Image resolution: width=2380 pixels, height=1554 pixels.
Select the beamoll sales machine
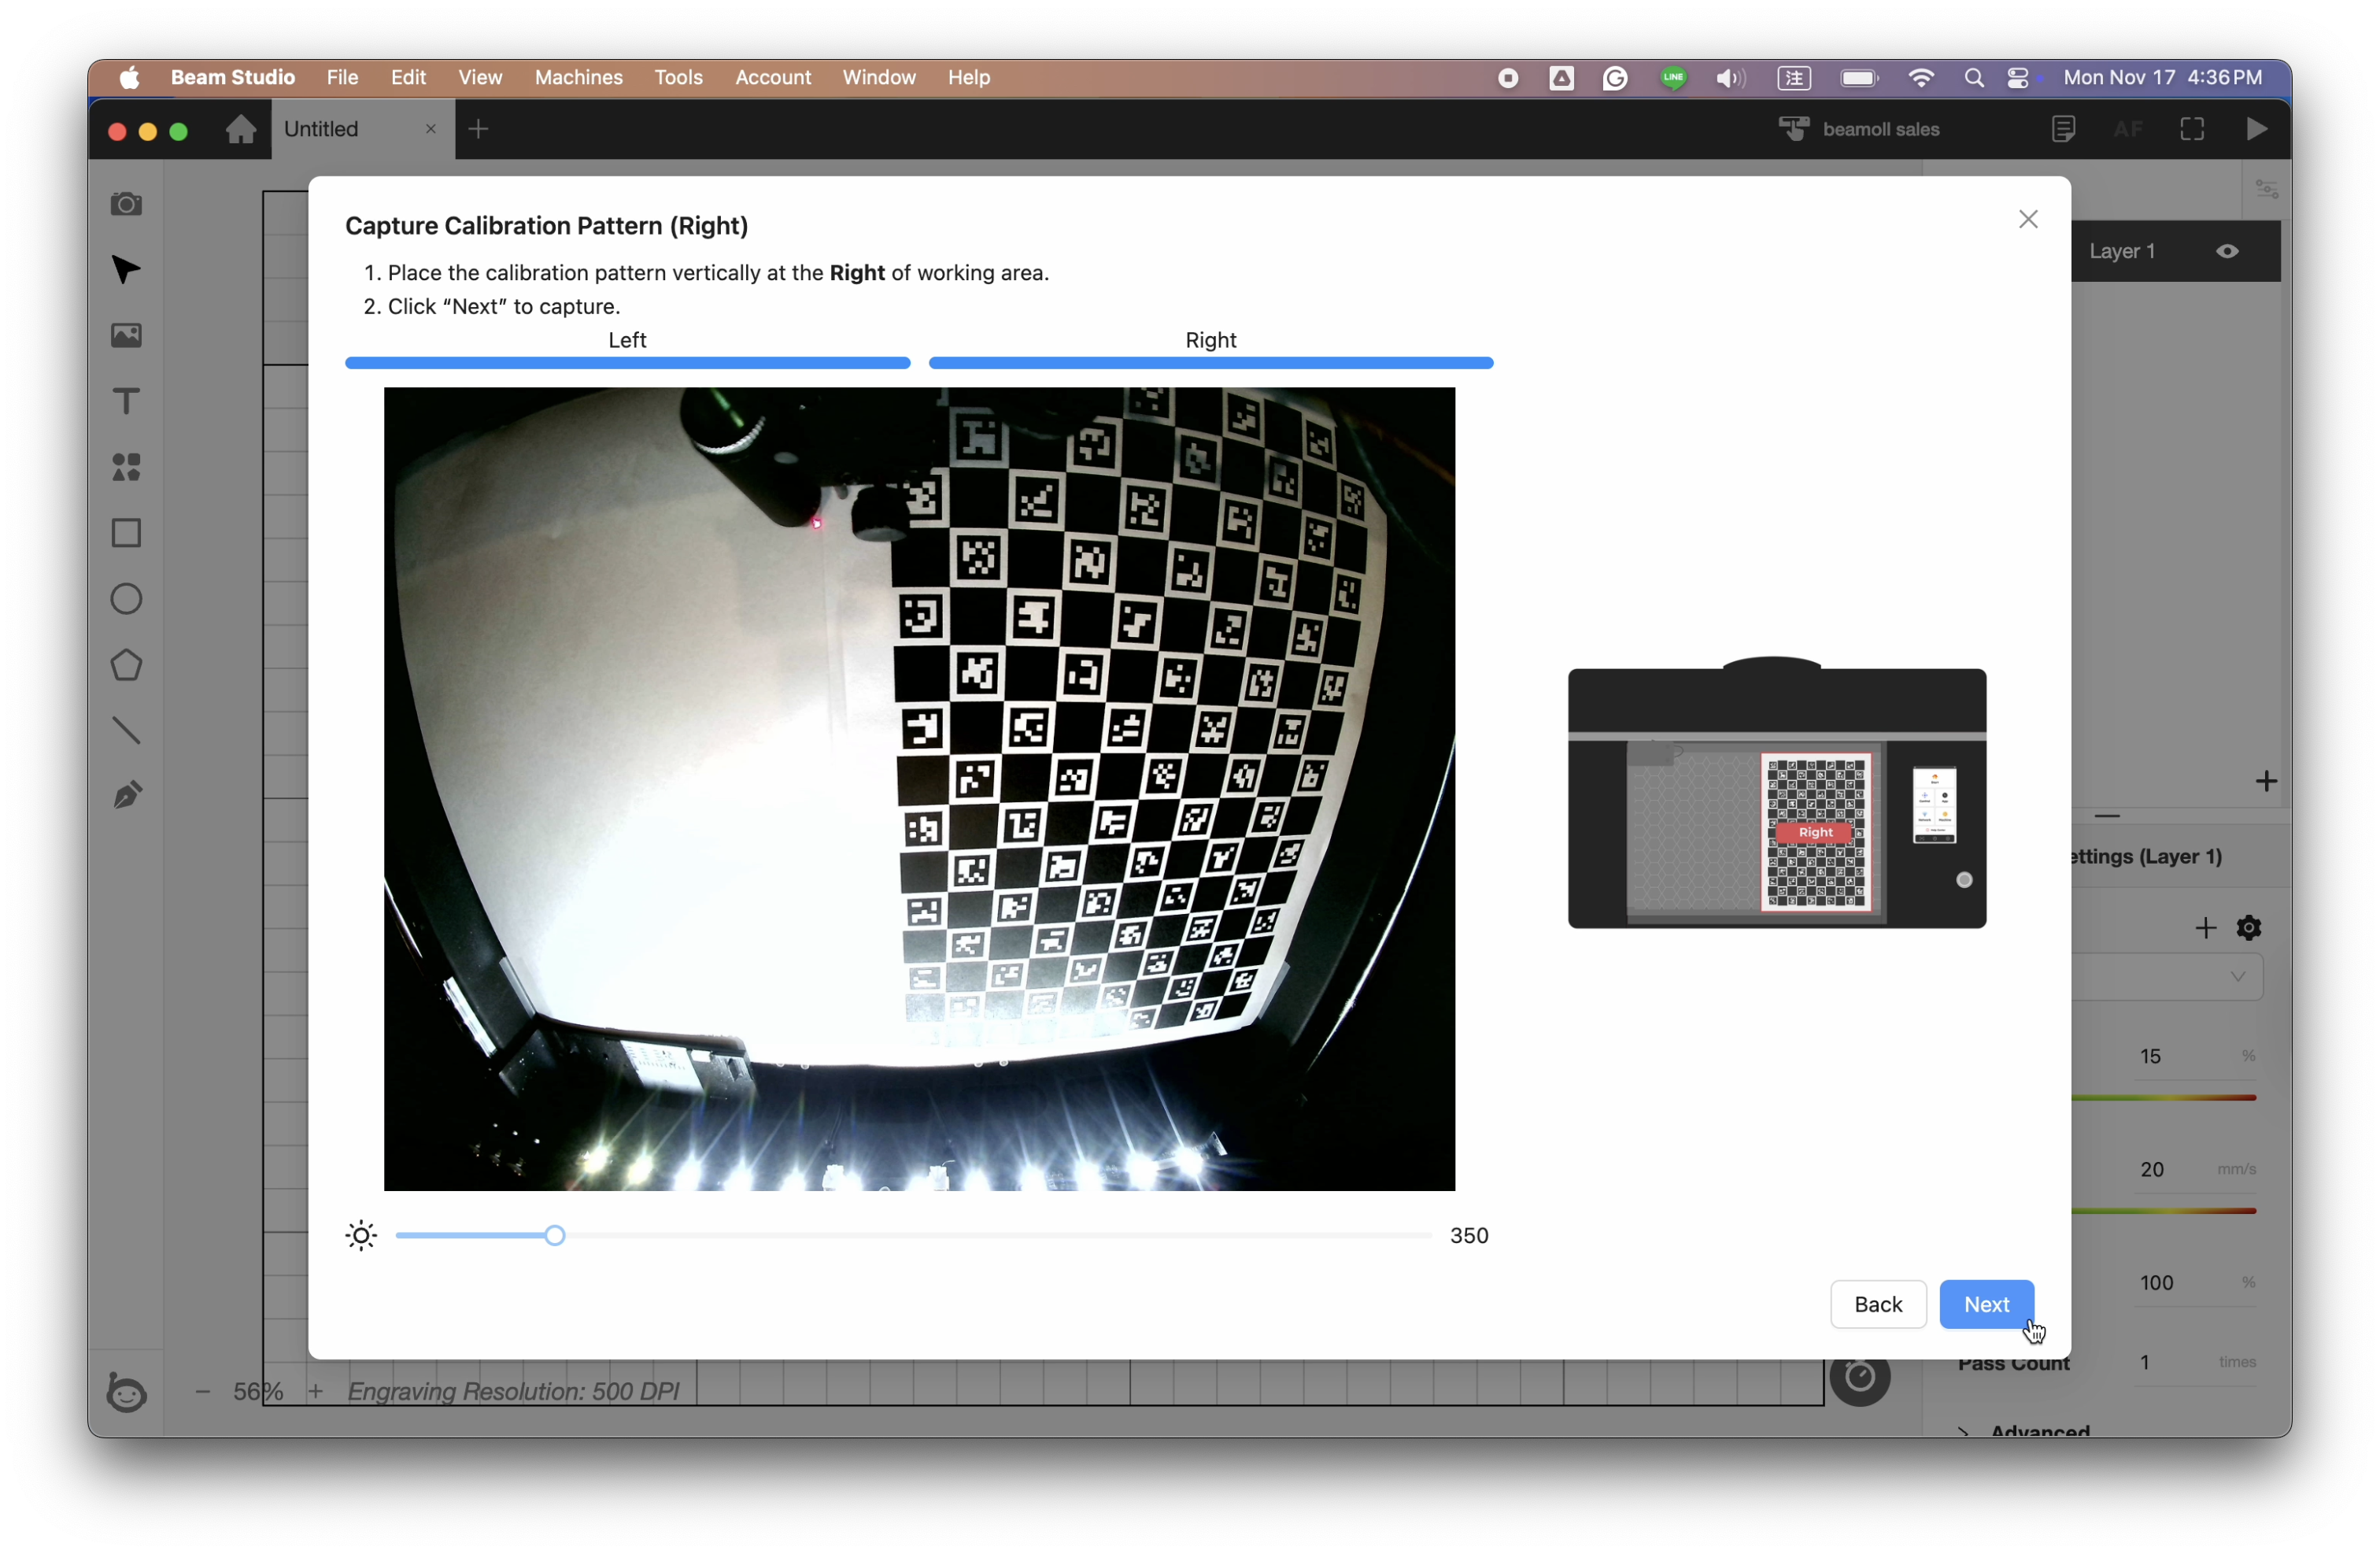[x=1859, y=129]
